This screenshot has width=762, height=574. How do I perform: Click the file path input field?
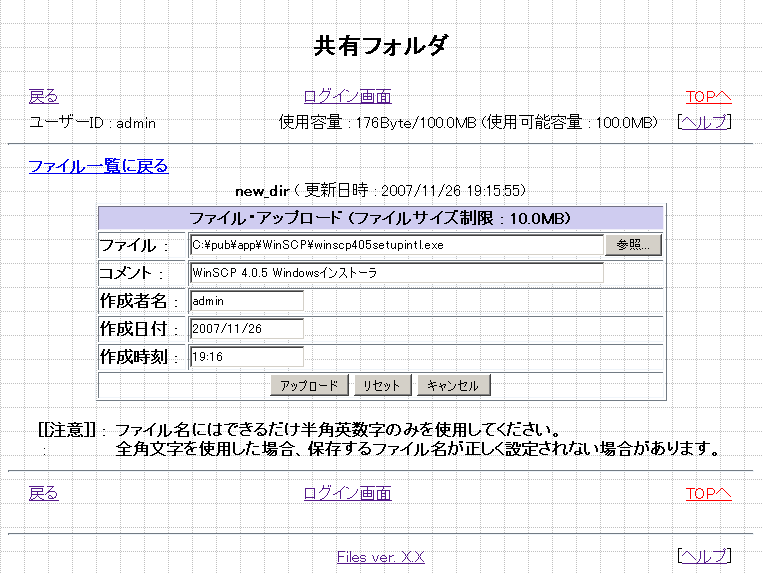[396, 245]
